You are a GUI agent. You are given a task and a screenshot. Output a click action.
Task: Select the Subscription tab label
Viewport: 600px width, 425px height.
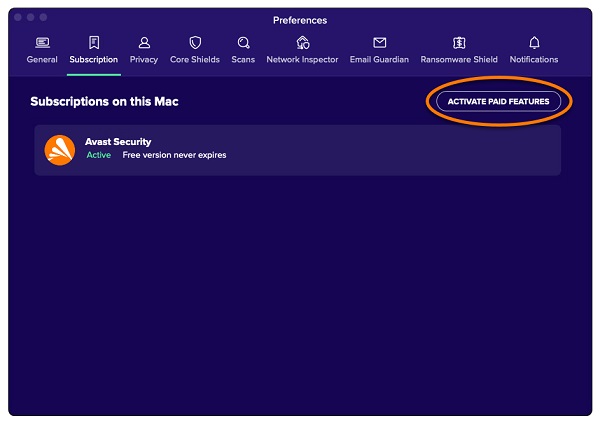[x=94, y=59]
